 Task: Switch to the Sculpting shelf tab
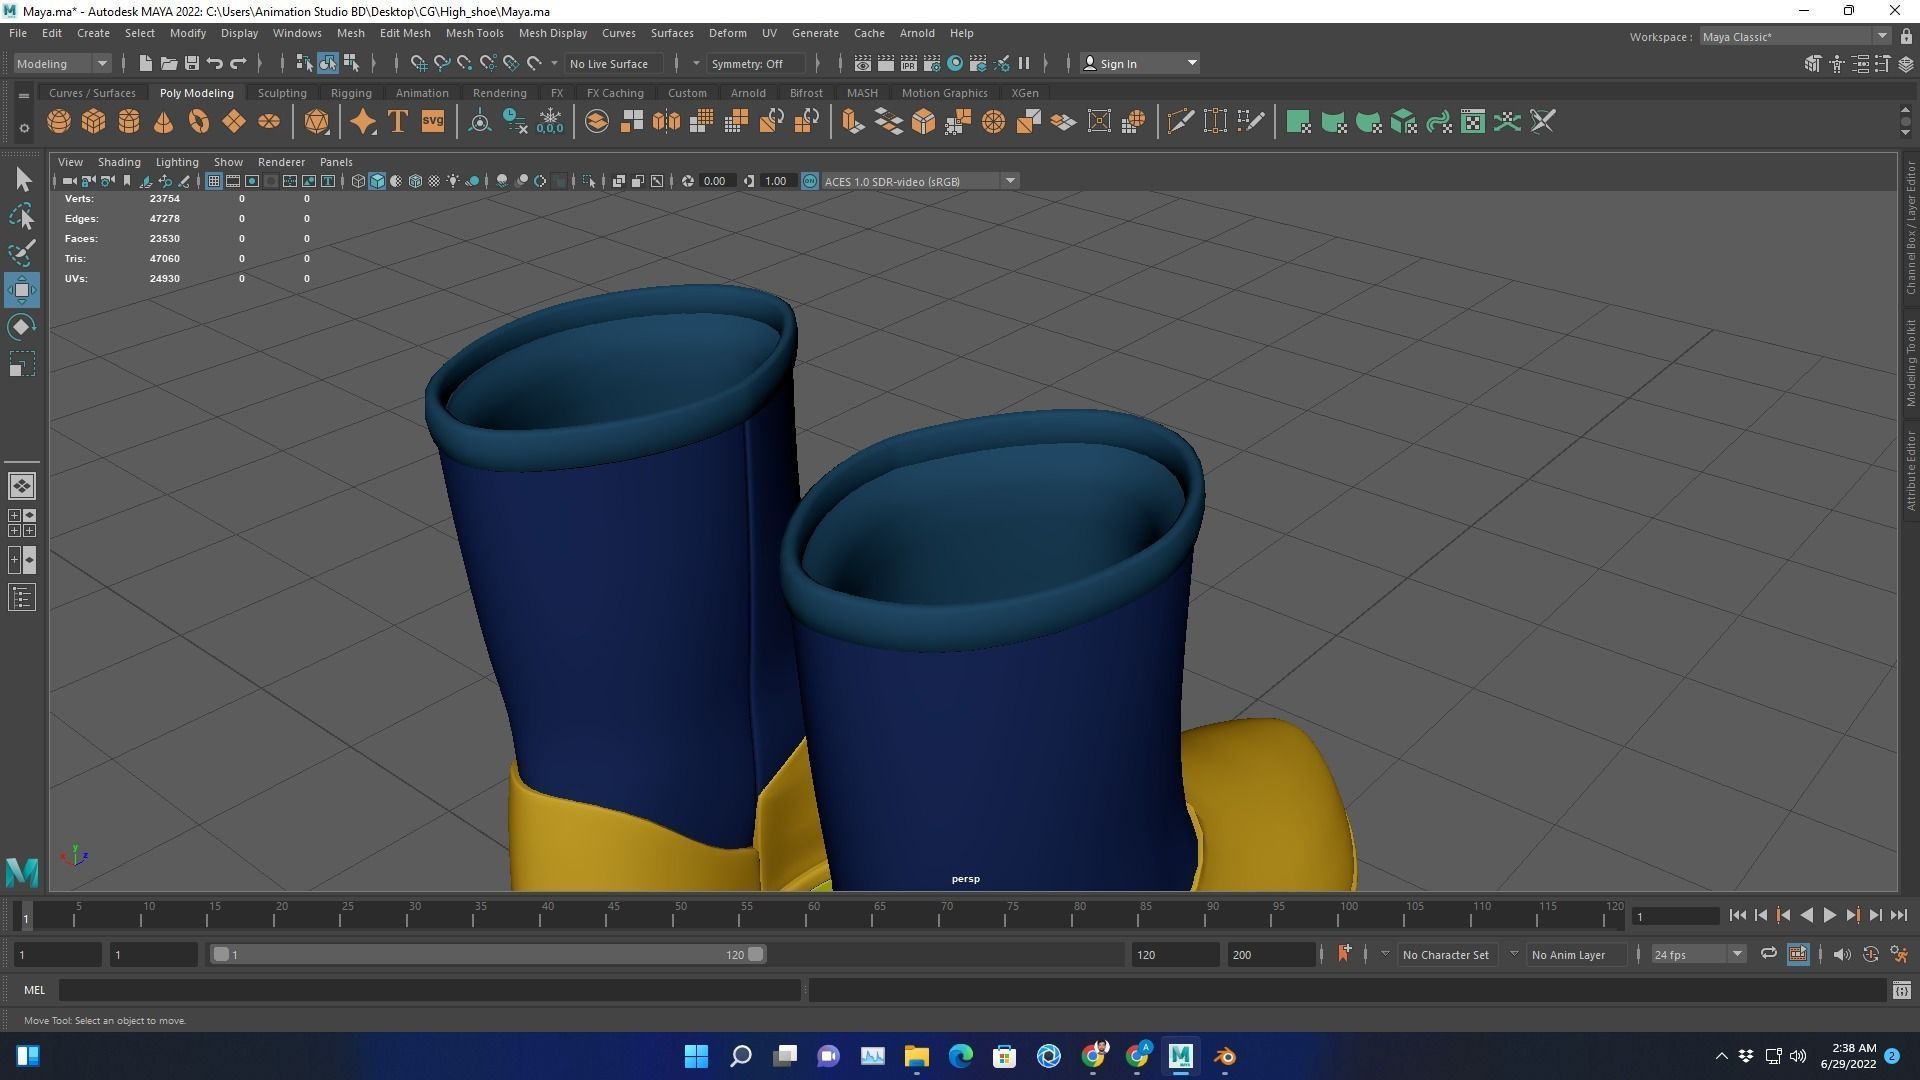tap(282, 93)
